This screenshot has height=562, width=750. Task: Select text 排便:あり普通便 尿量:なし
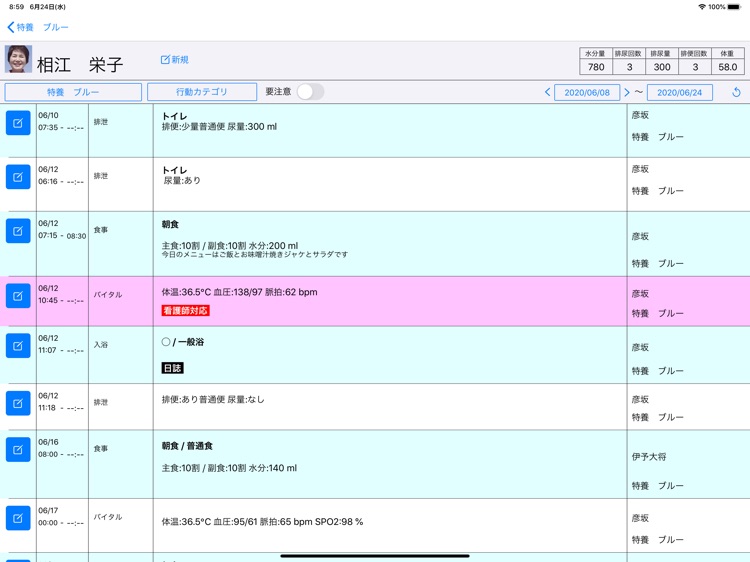tap(213, 399)
